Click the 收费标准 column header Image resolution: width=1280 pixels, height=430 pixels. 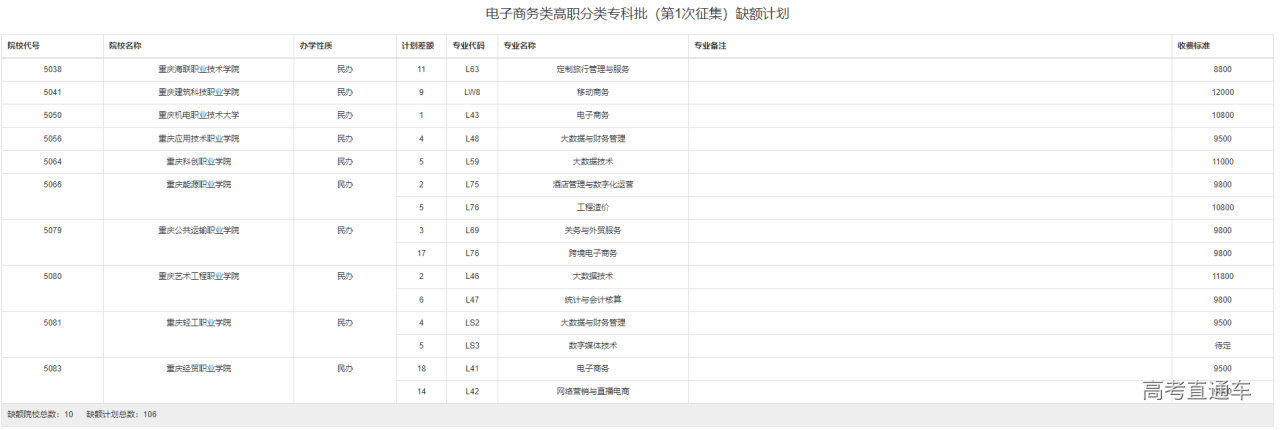click(x=1194, y=46)
